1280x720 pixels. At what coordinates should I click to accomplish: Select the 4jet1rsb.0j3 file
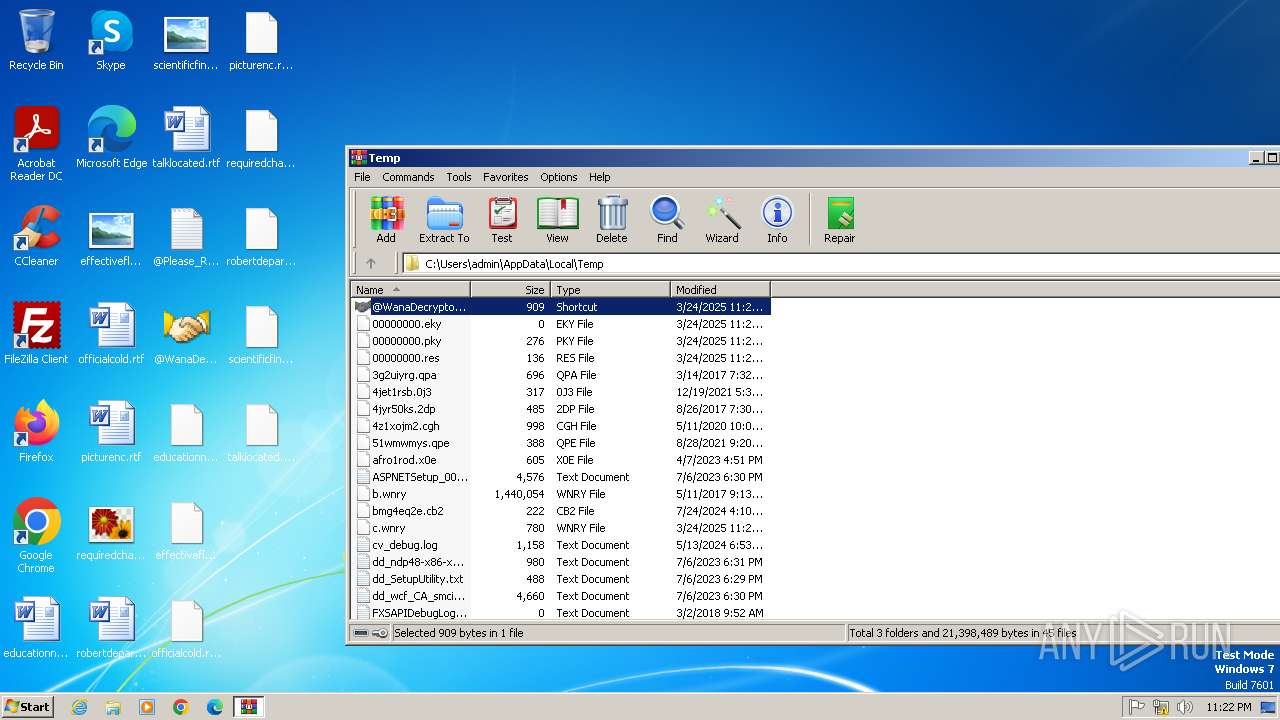[561, 392]
